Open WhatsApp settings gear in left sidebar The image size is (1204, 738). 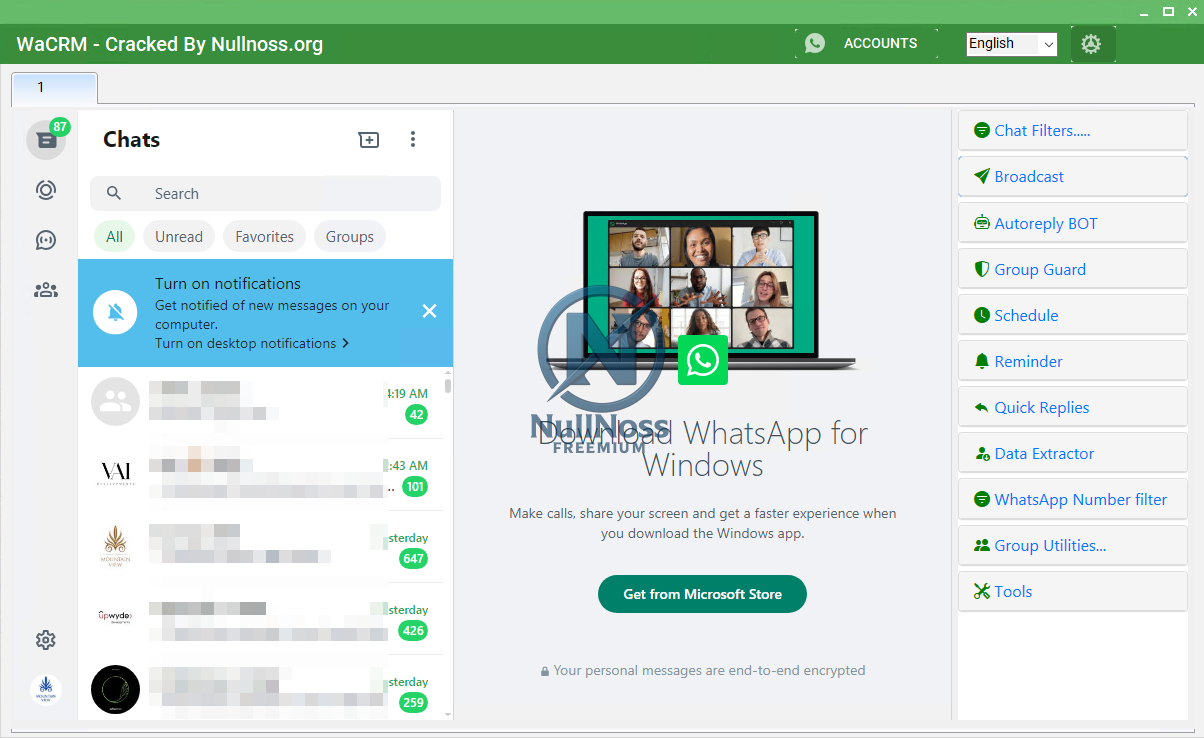pyautogui.click(x=46, y=640)
